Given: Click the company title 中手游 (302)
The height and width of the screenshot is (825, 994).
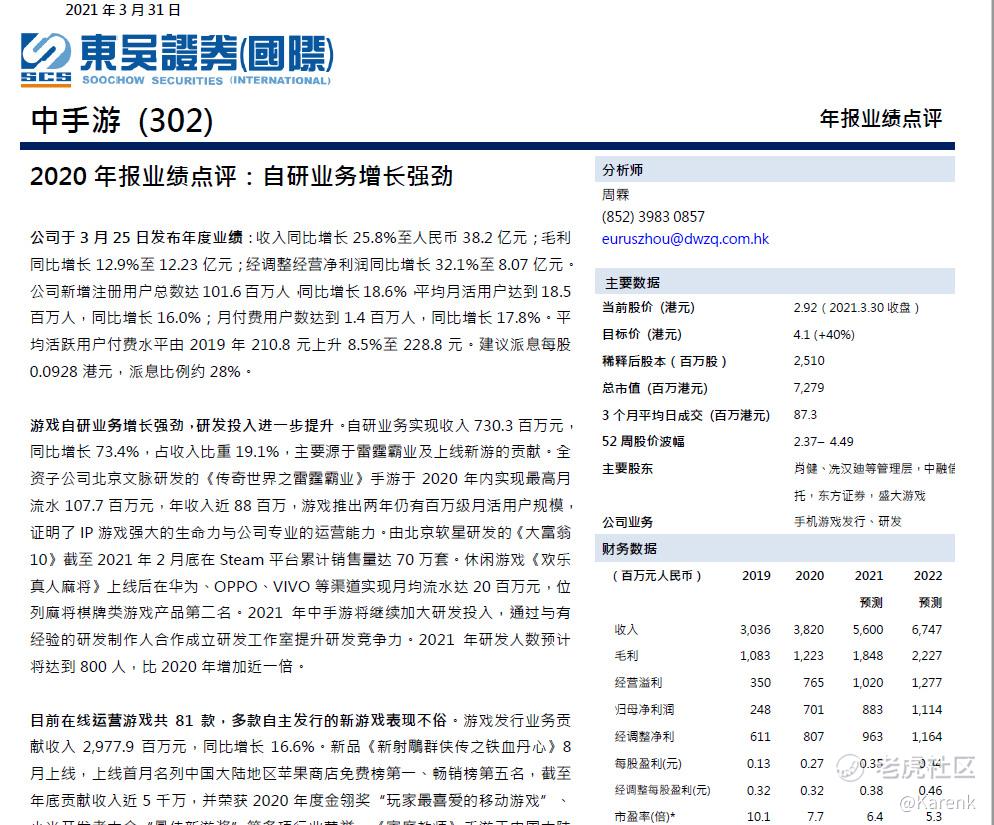Looking at the screenshot, I should click(x=122, y=120).
